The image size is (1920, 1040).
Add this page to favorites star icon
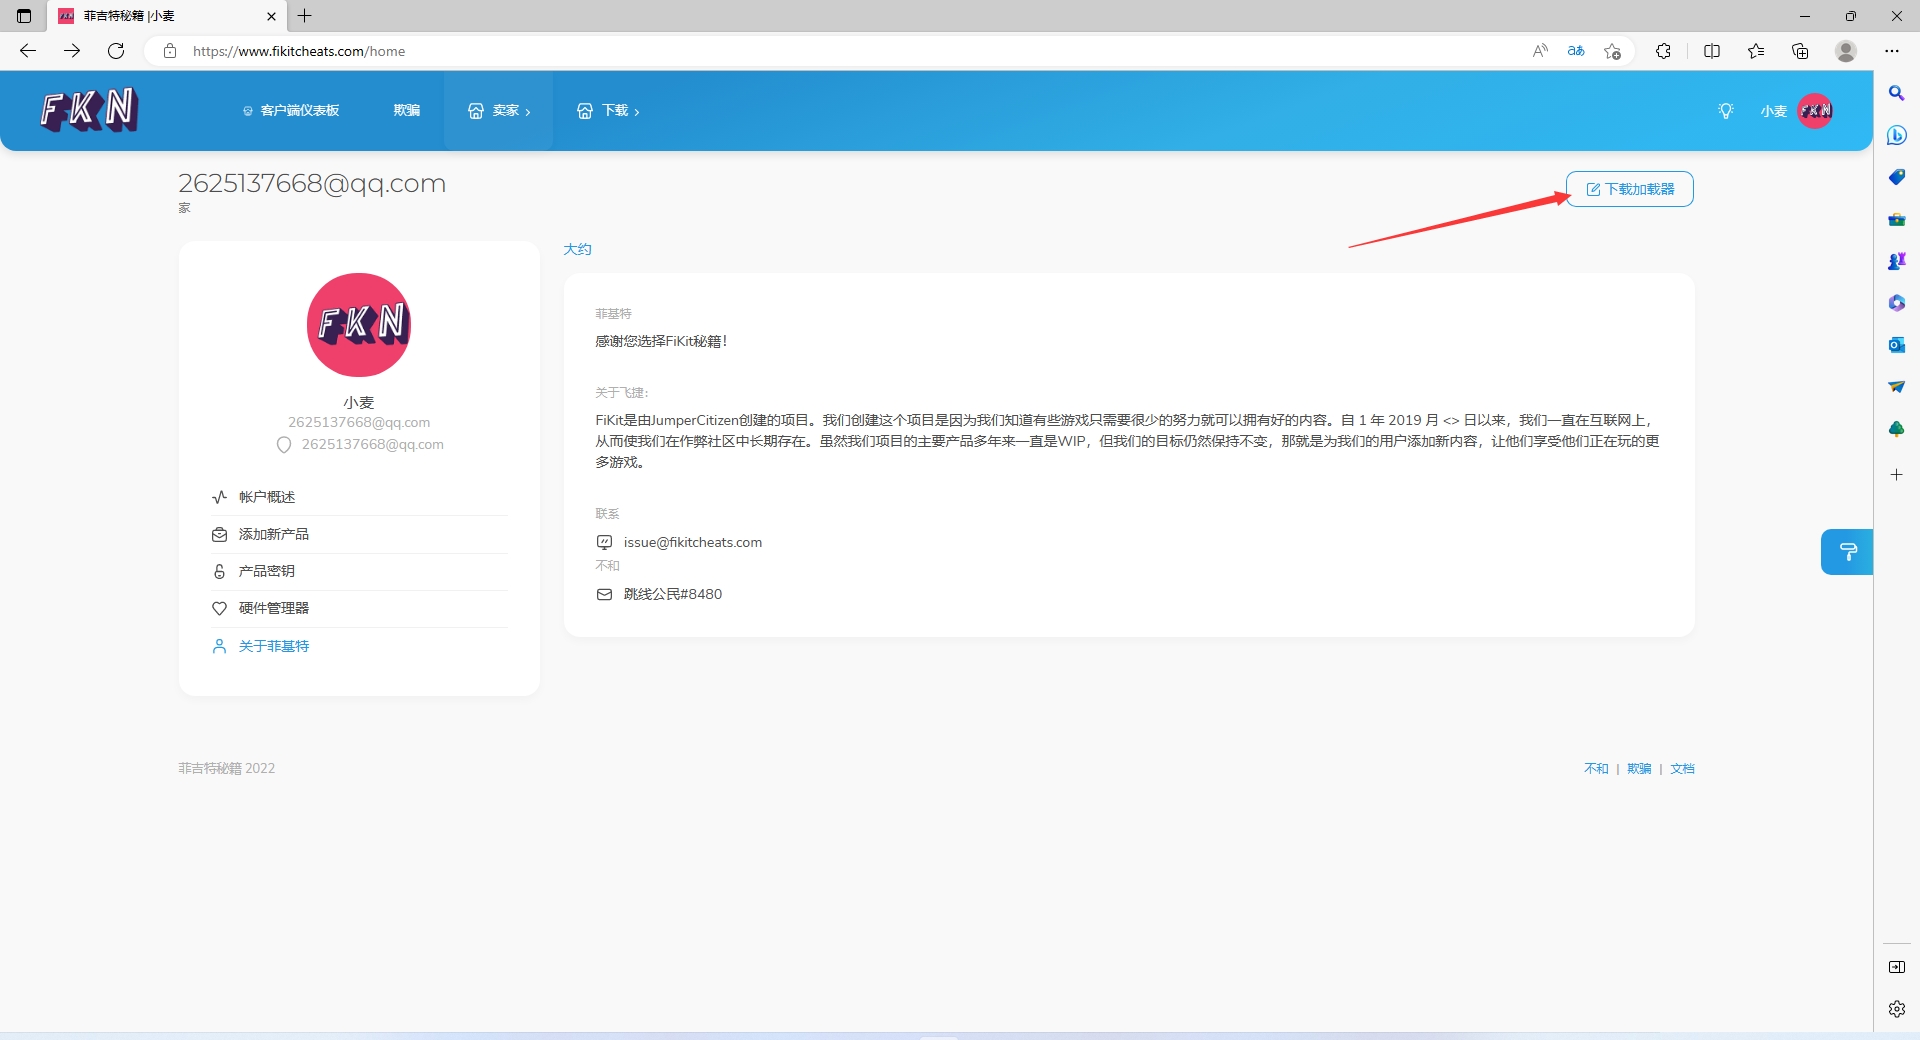pos(1612,51)
